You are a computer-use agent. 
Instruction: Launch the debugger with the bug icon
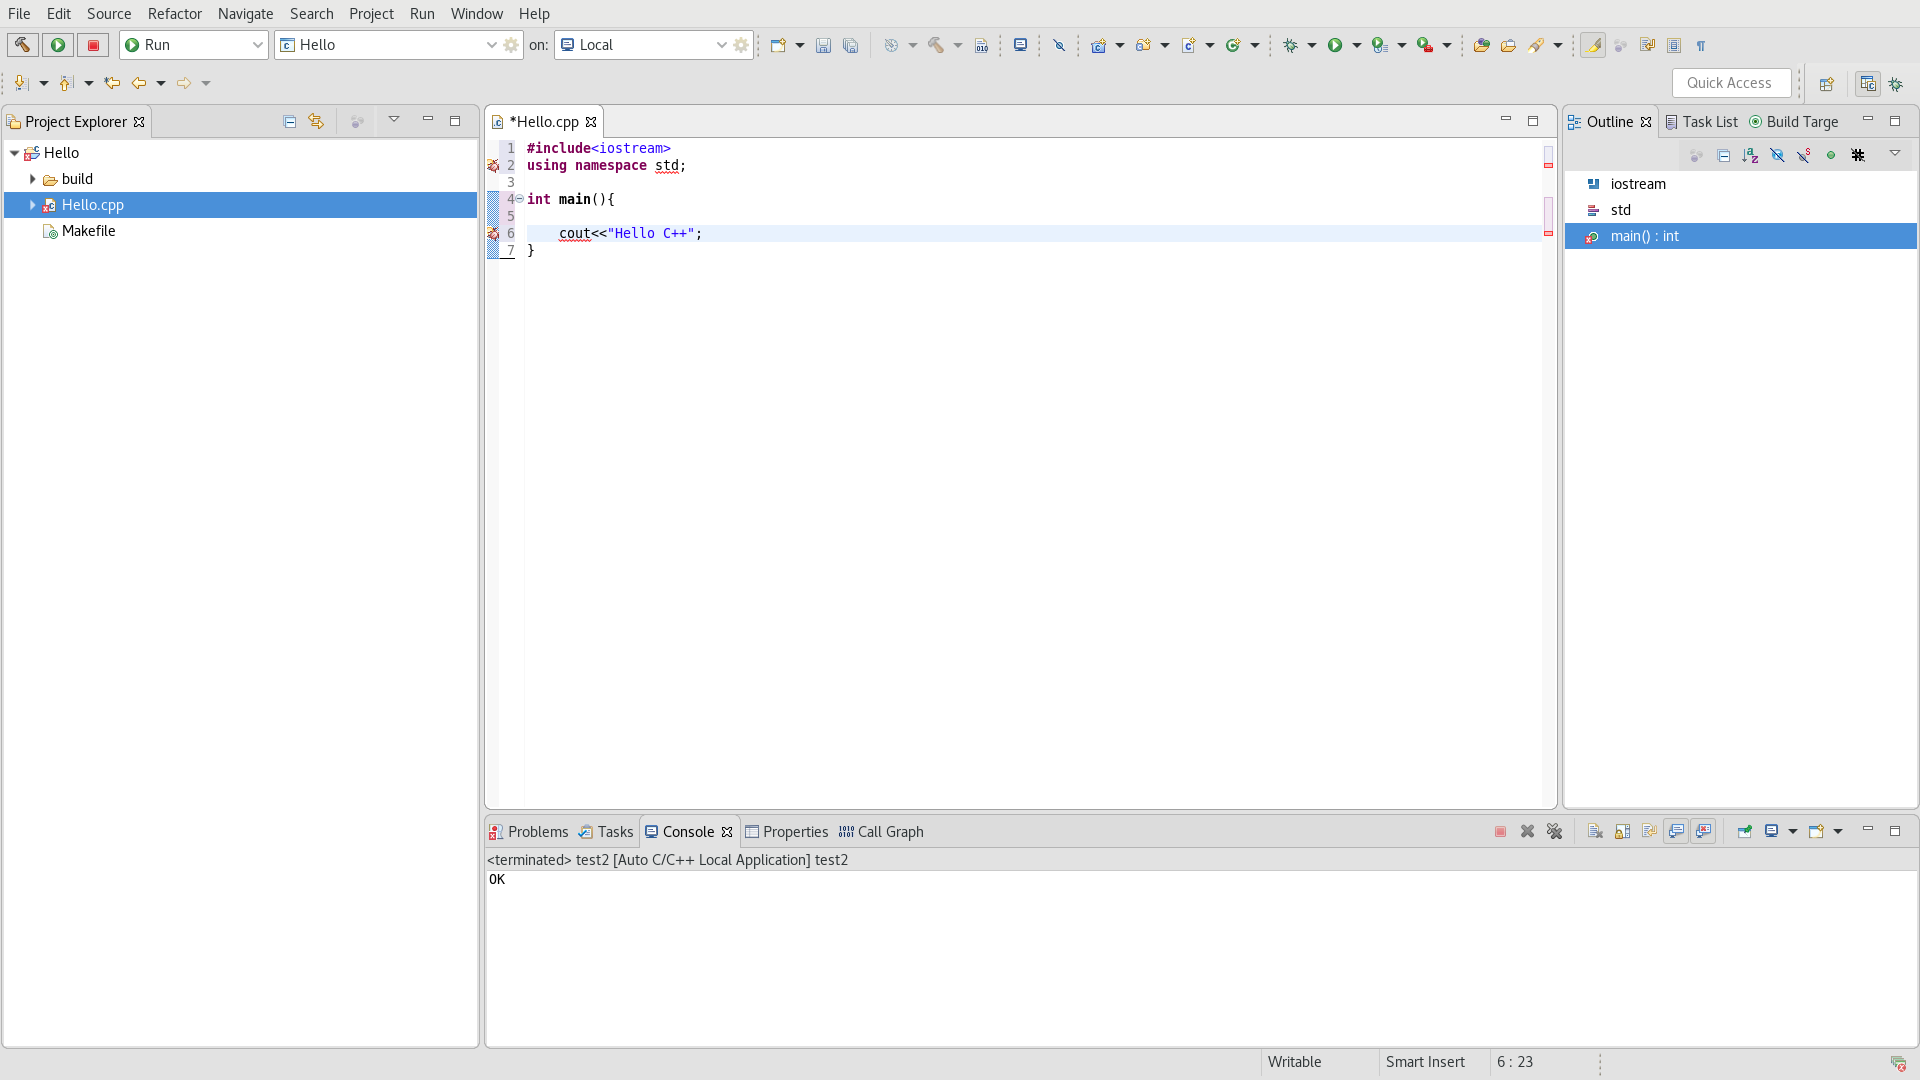[1289, 45]
